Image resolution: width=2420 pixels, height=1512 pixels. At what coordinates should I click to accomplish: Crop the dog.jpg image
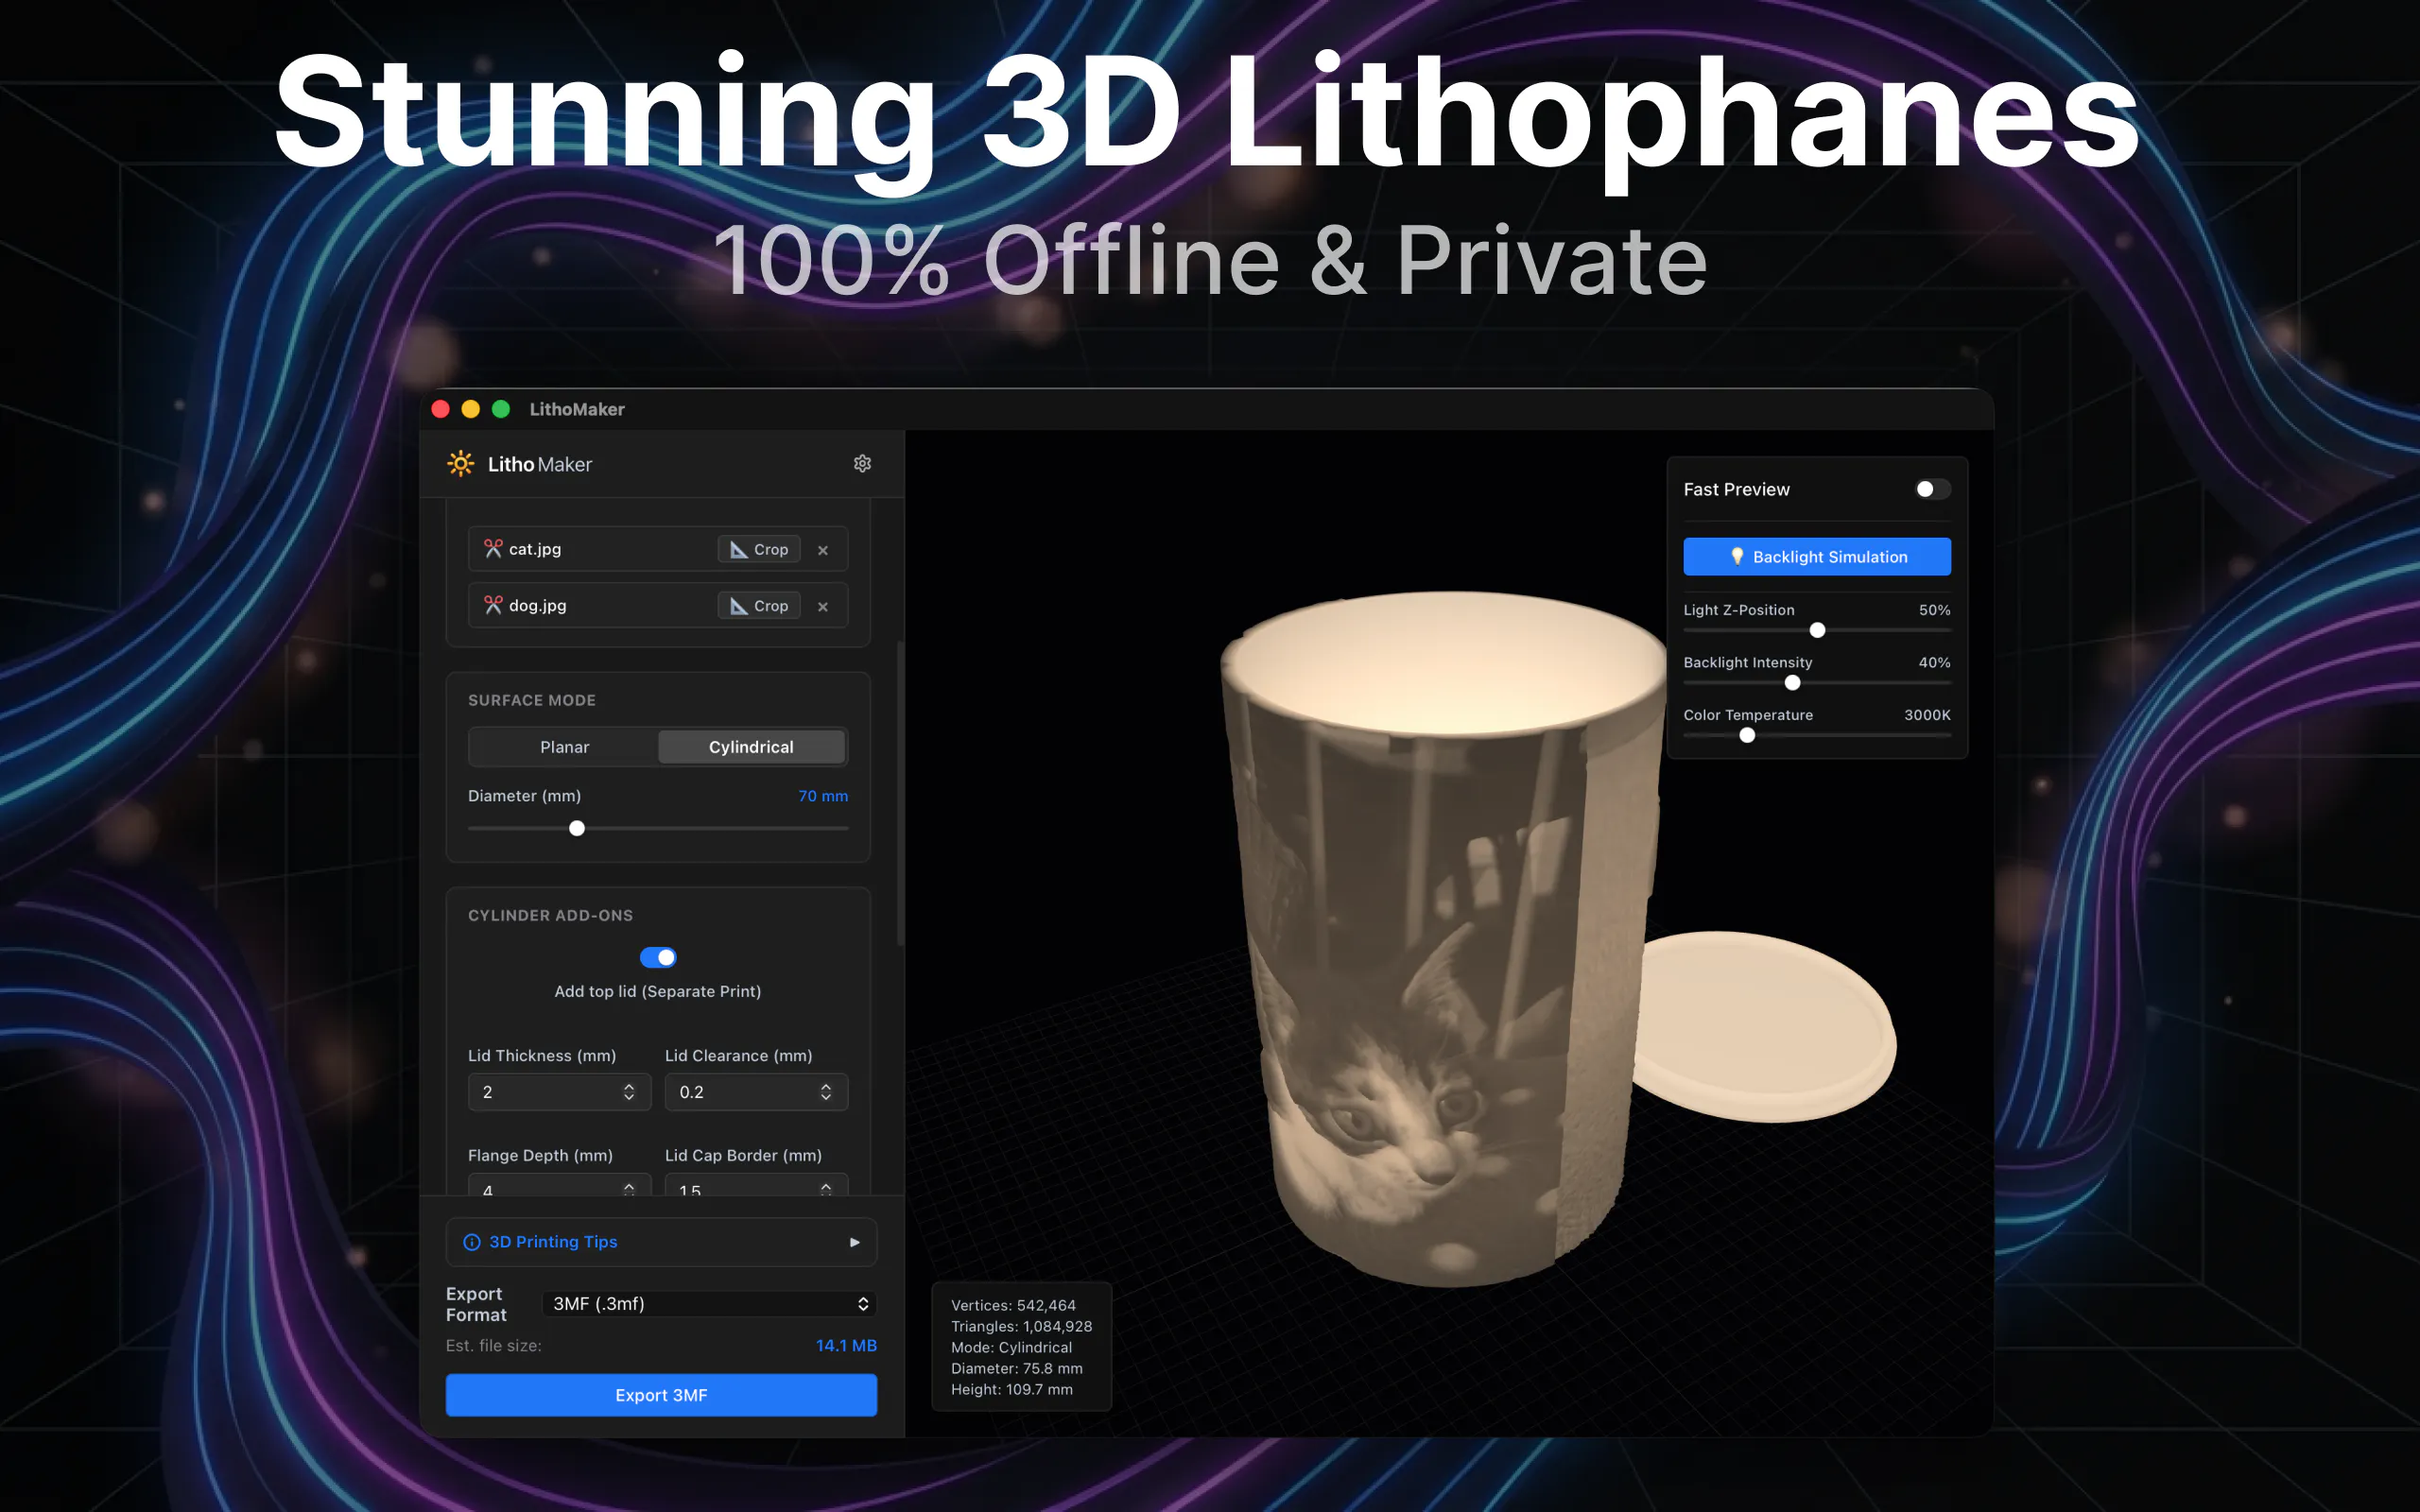click(x=759, y=605)
